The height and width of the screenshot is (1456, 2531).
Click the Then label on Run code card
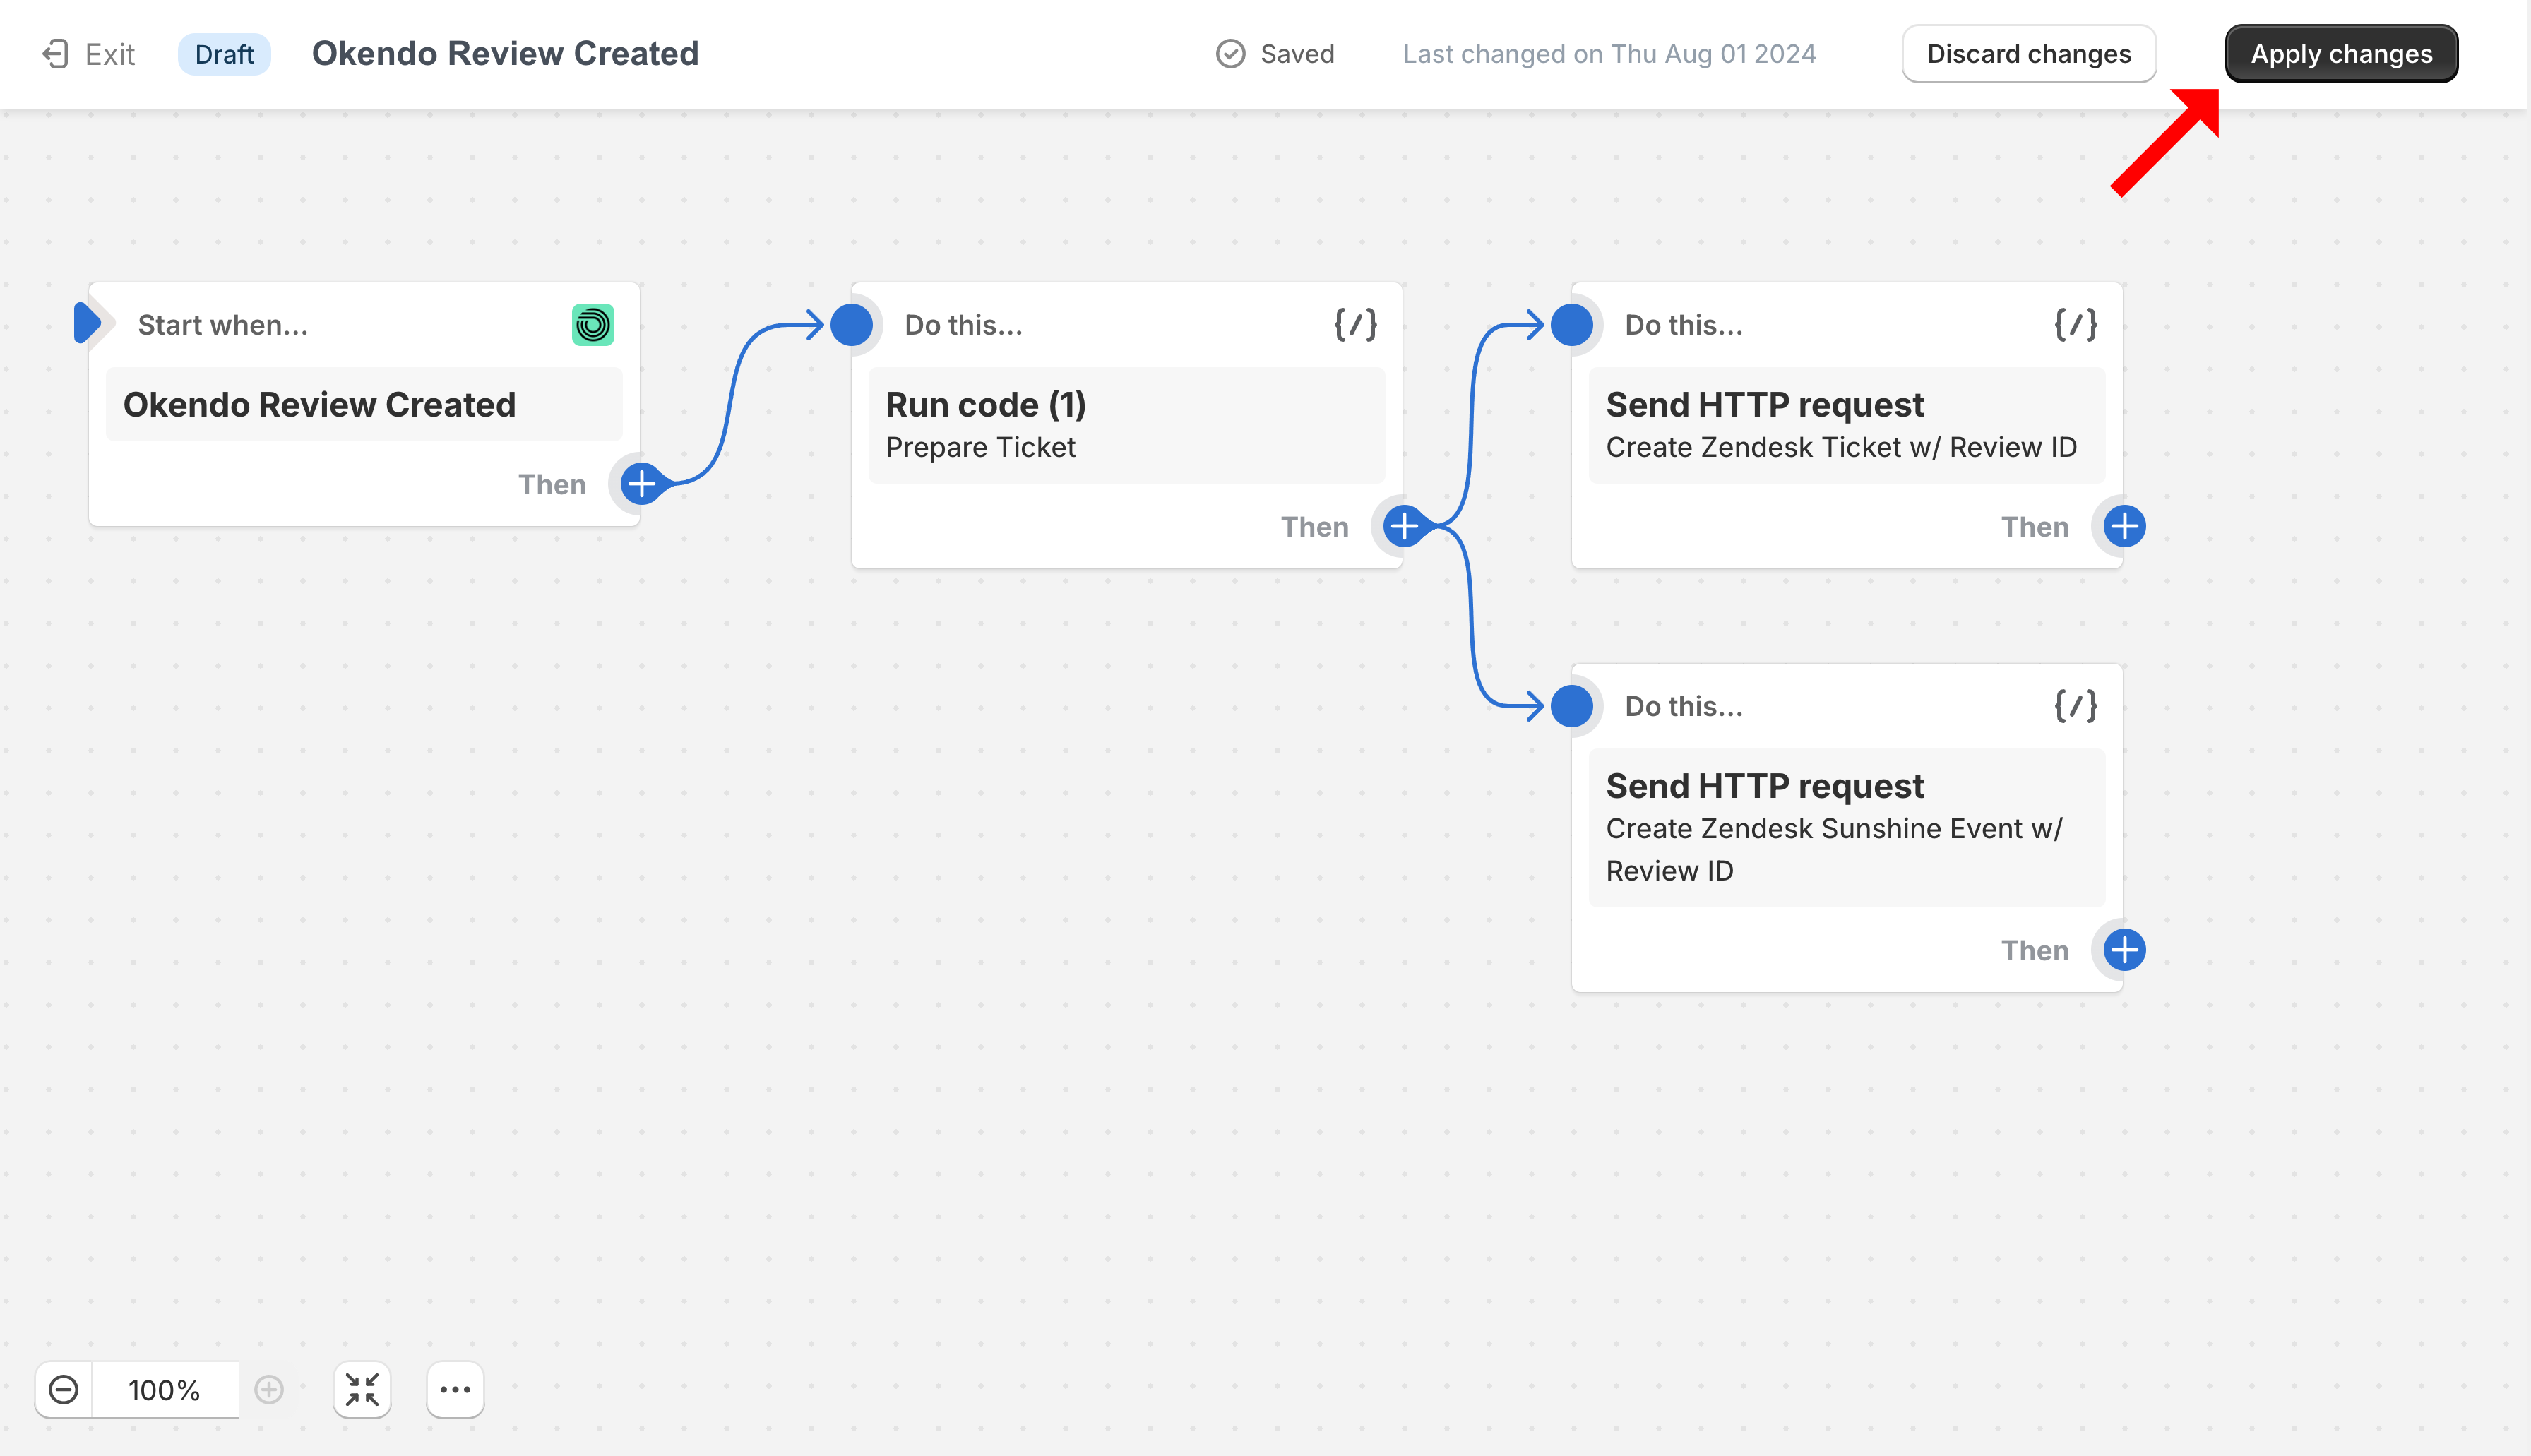pos(1315,527)
